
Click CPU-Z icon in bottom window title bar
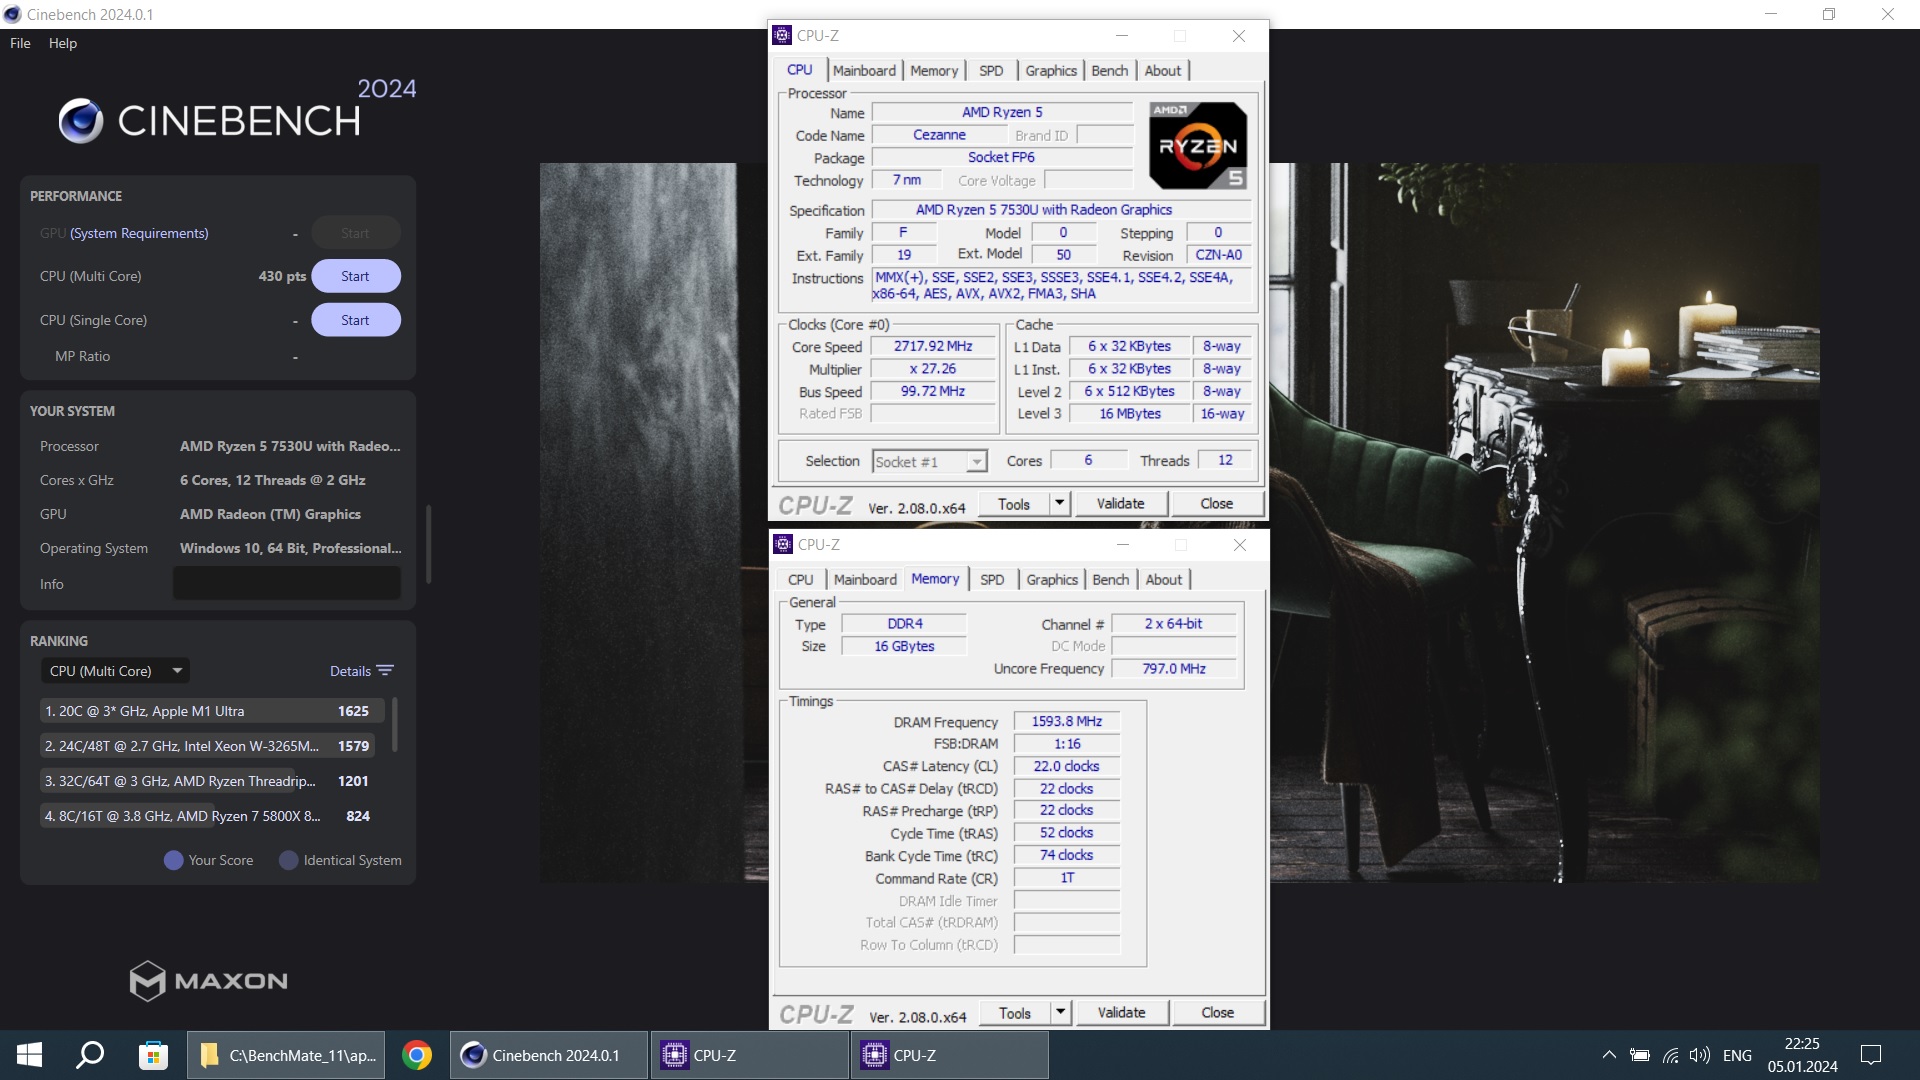point(784,544)
